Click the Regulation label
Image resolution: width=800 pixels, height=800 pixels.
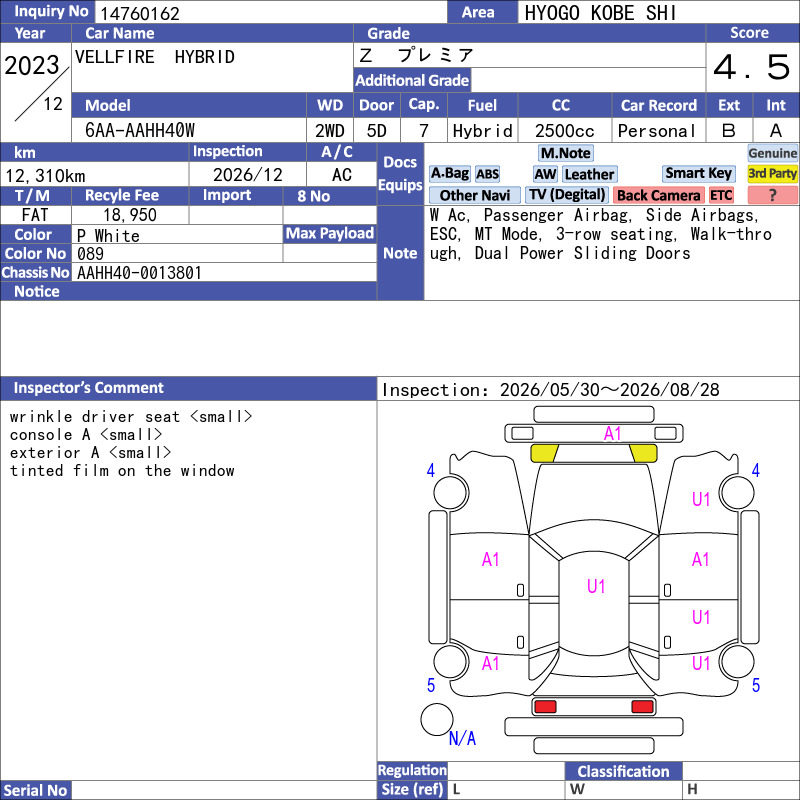pyautogui.click(x=412, y=770)
